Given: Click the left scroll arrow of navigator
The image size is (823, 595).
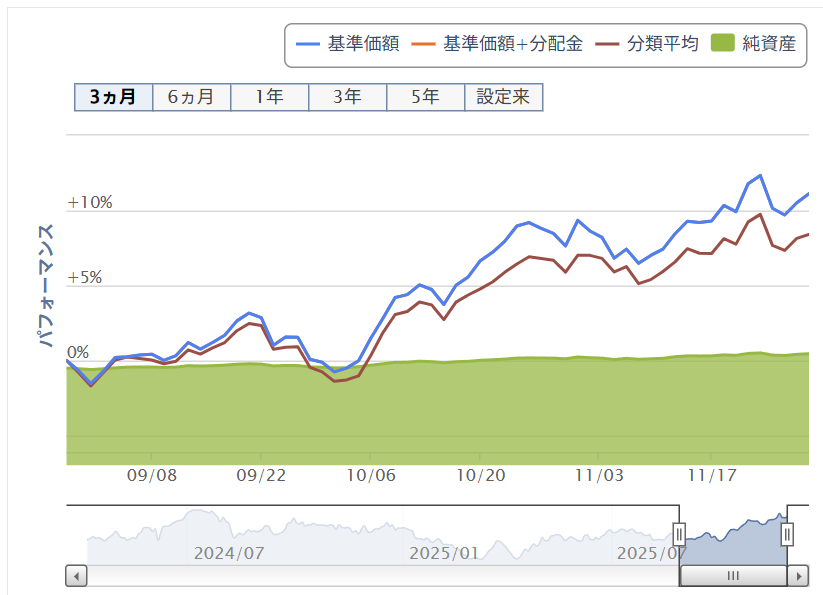Looking at the screenshot, I should (77, 576).
